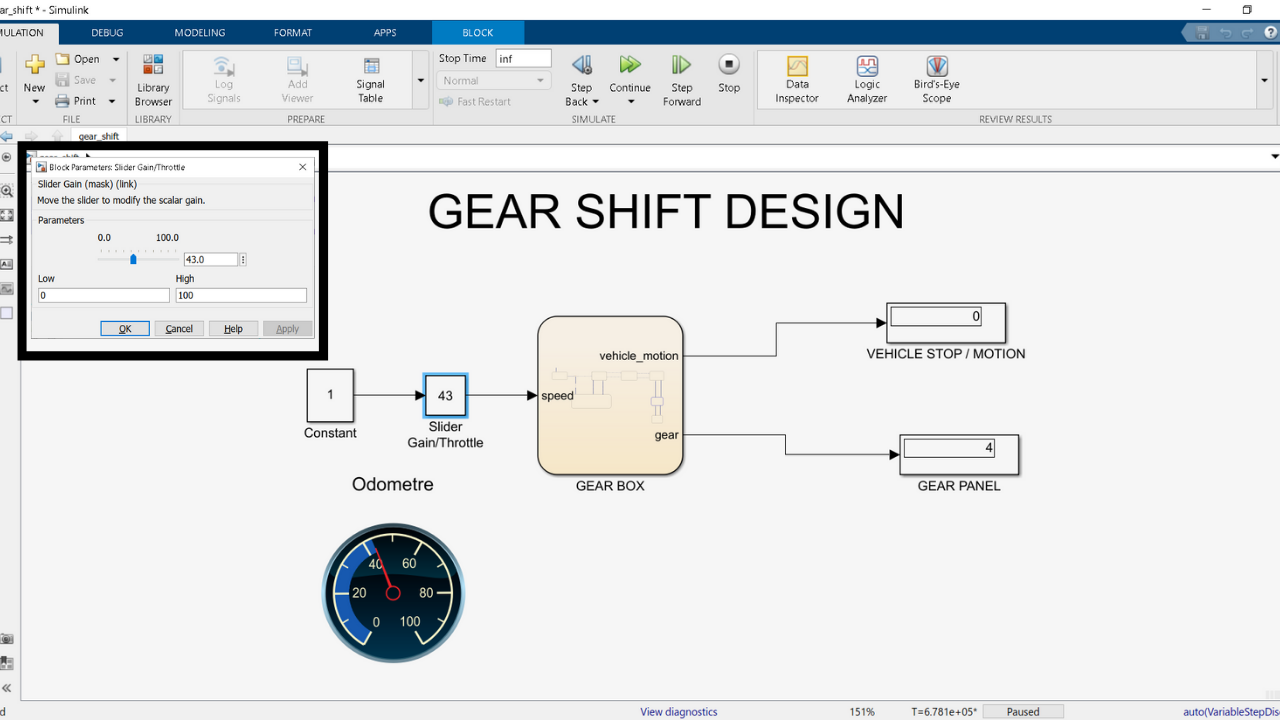This screenshot has width=1280, height=720.
Task: Select the gear_shift model tab
Action: [x=97, y=135]
